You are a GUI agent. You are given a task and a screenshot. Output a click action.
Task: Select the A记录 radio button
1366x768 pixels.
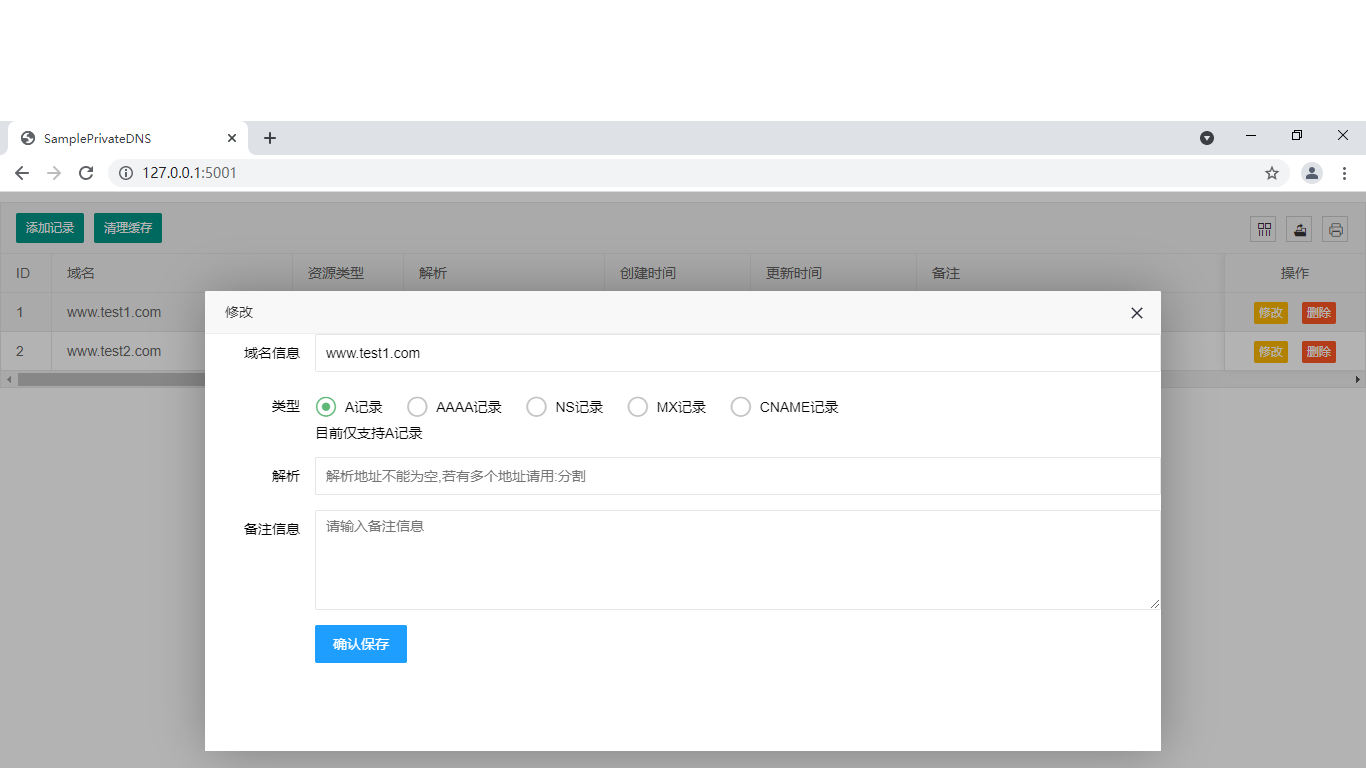[x=349, y=407]
